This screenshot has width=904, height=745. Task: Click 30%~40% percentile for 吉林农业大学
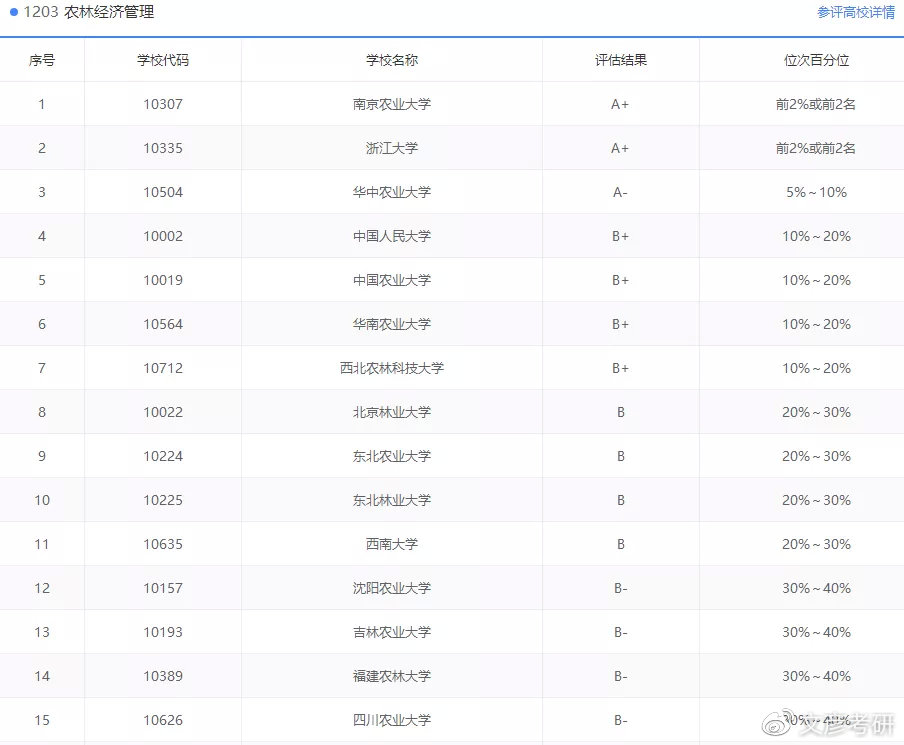(x=816, y=632)
